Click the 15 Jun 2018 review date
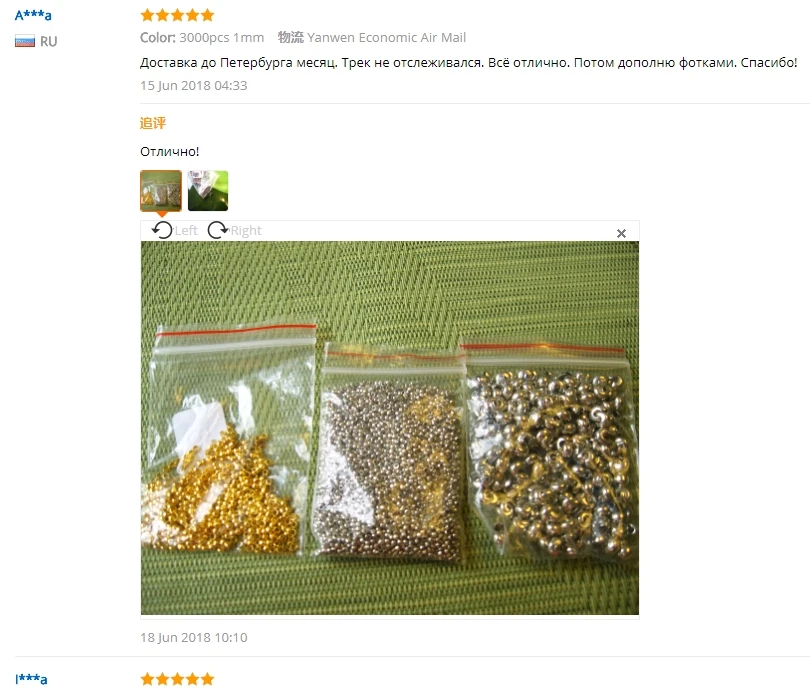810x693 pixels. tap(194, 85)
